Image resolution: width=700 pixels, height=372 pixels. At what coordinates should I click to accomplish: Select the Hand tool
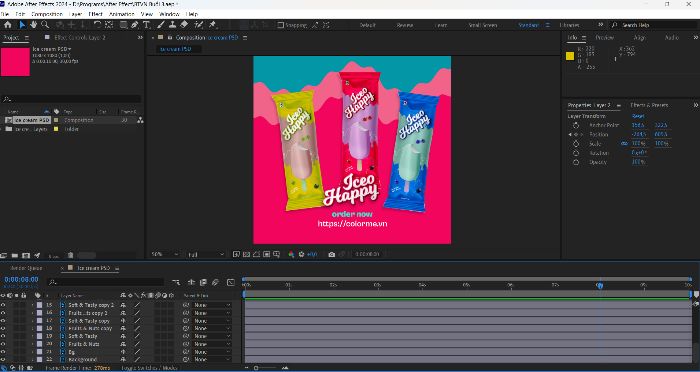click(33, 25)
